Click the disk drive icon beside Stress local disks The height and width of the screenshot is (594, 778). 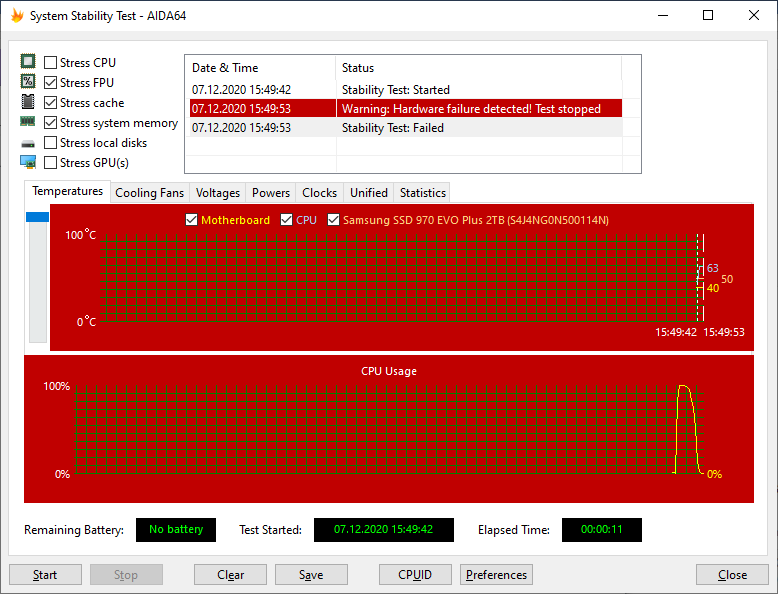(x=28, y=144)
